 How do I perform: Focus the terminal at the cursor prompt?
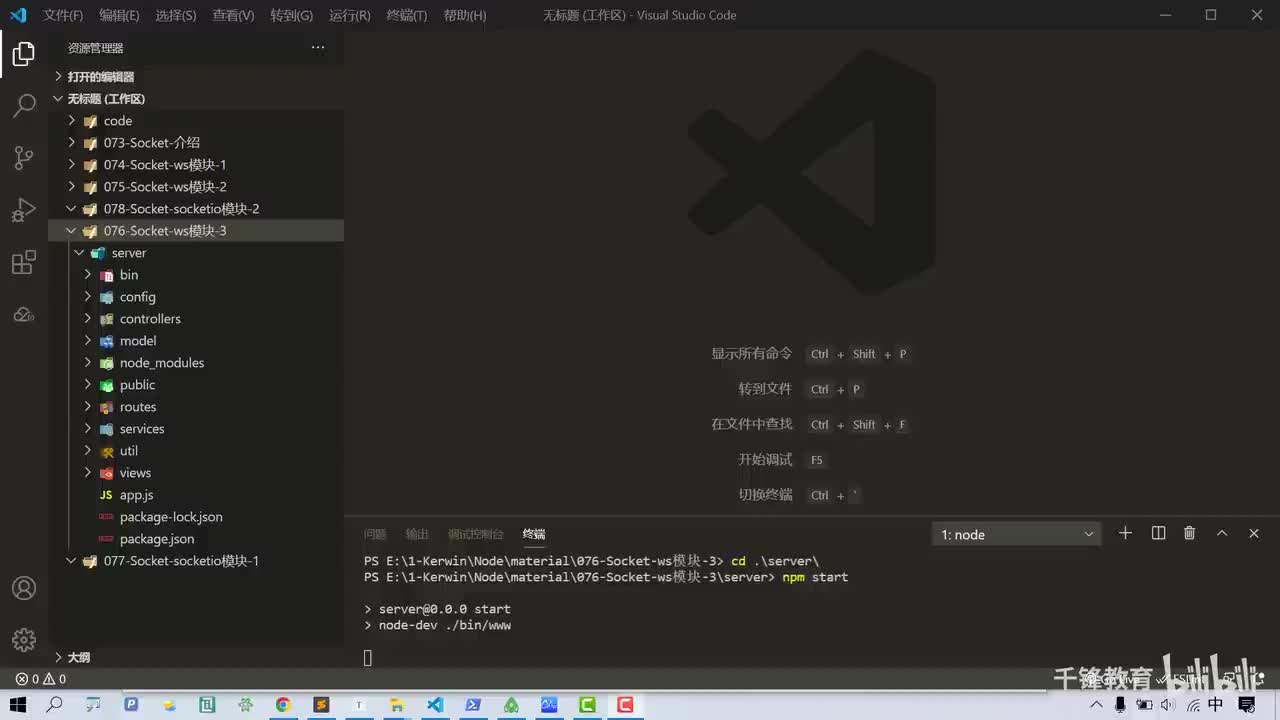(368, 657)
